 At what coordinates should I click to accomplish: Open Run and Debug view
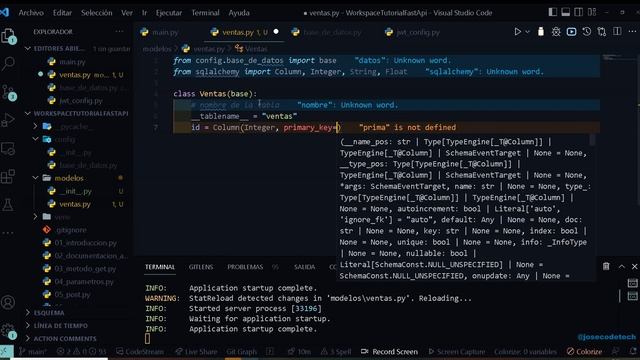click(x=8, y=120)
